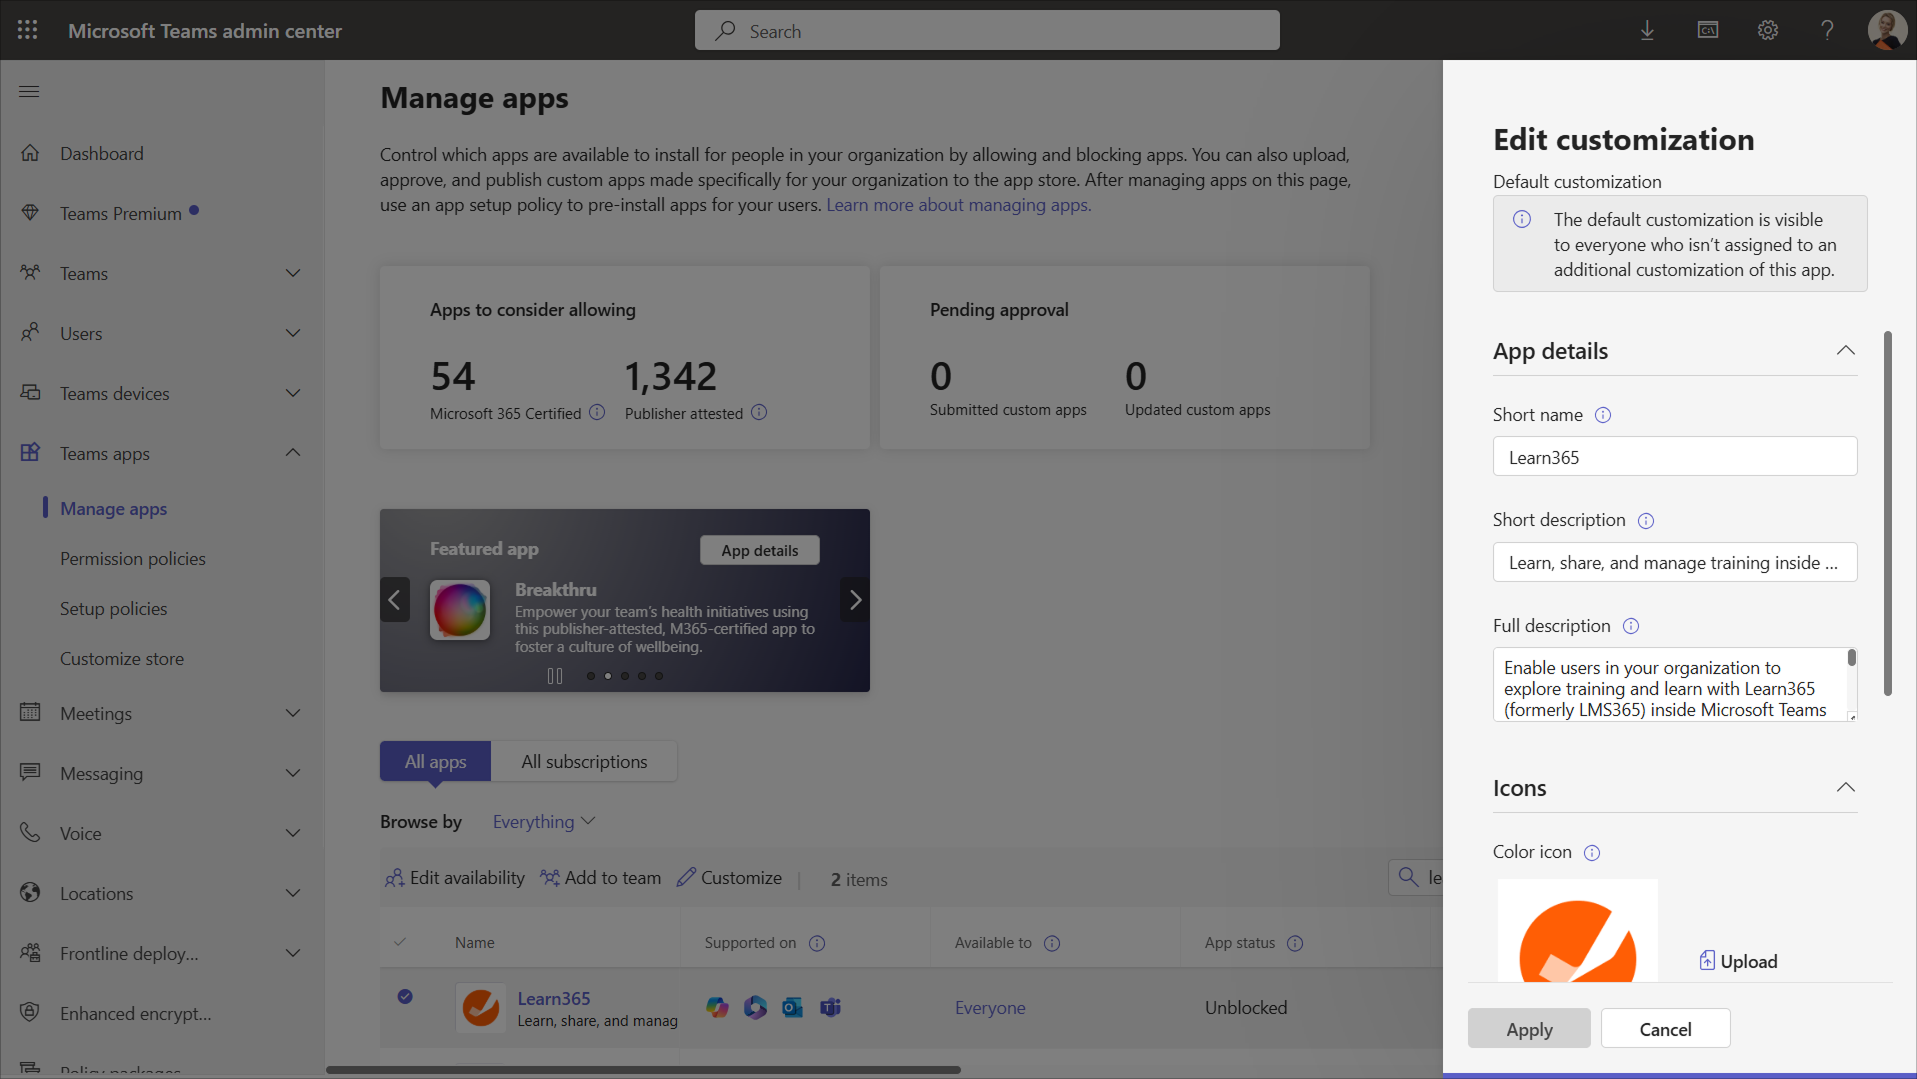Show next featured app with right arrow
The image size is (1917, 1079).
(x=855, y=600)
